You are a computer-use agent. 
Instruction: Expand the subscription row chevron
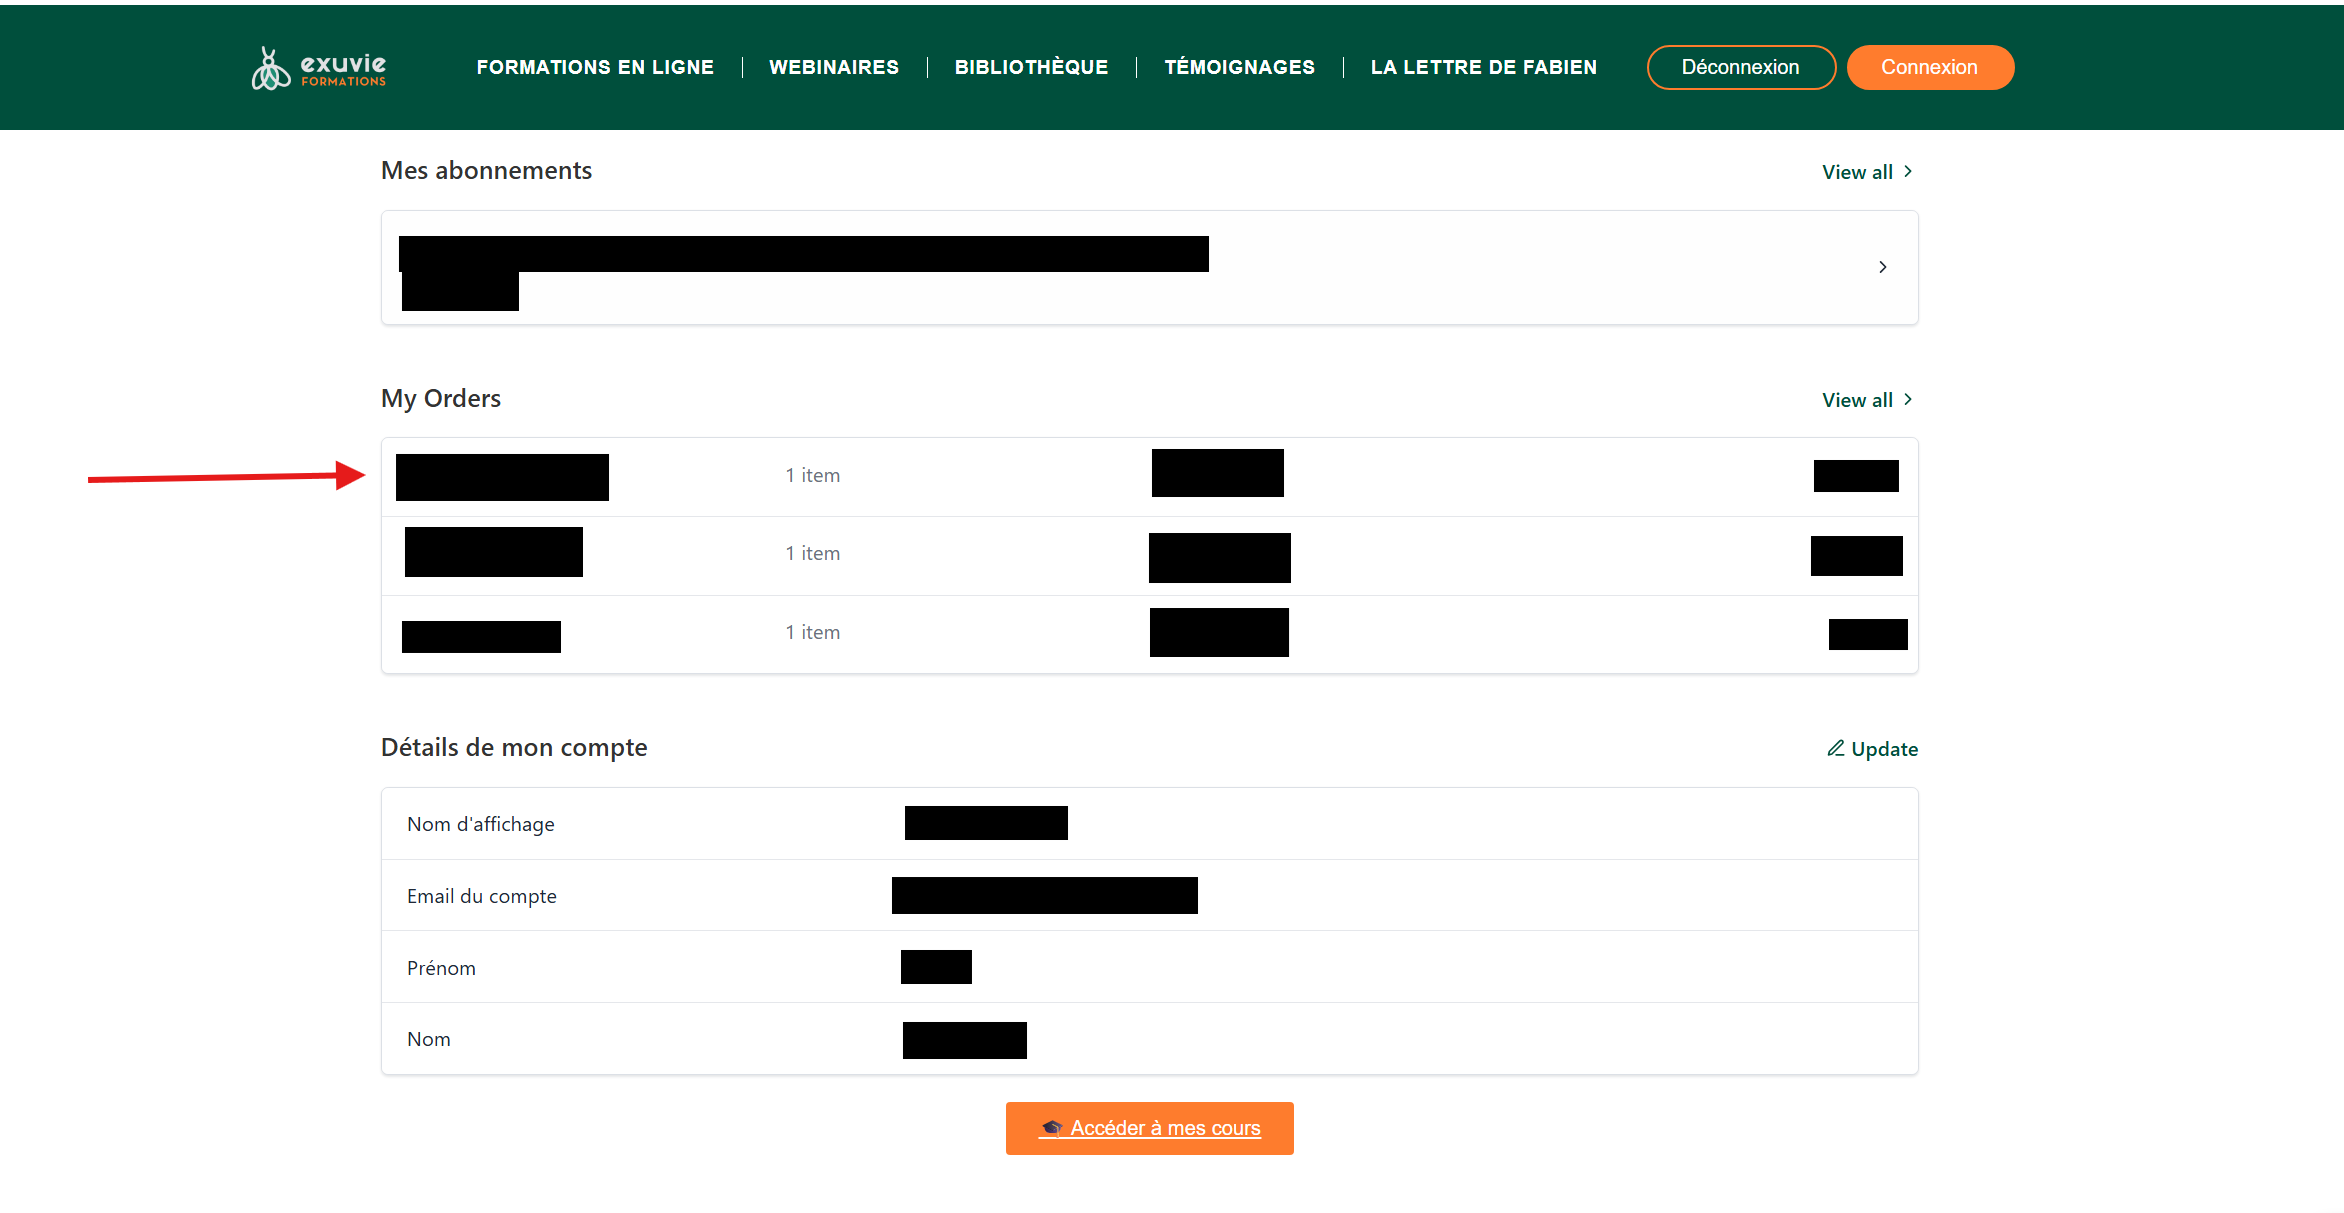click(x=1882, y=267)
